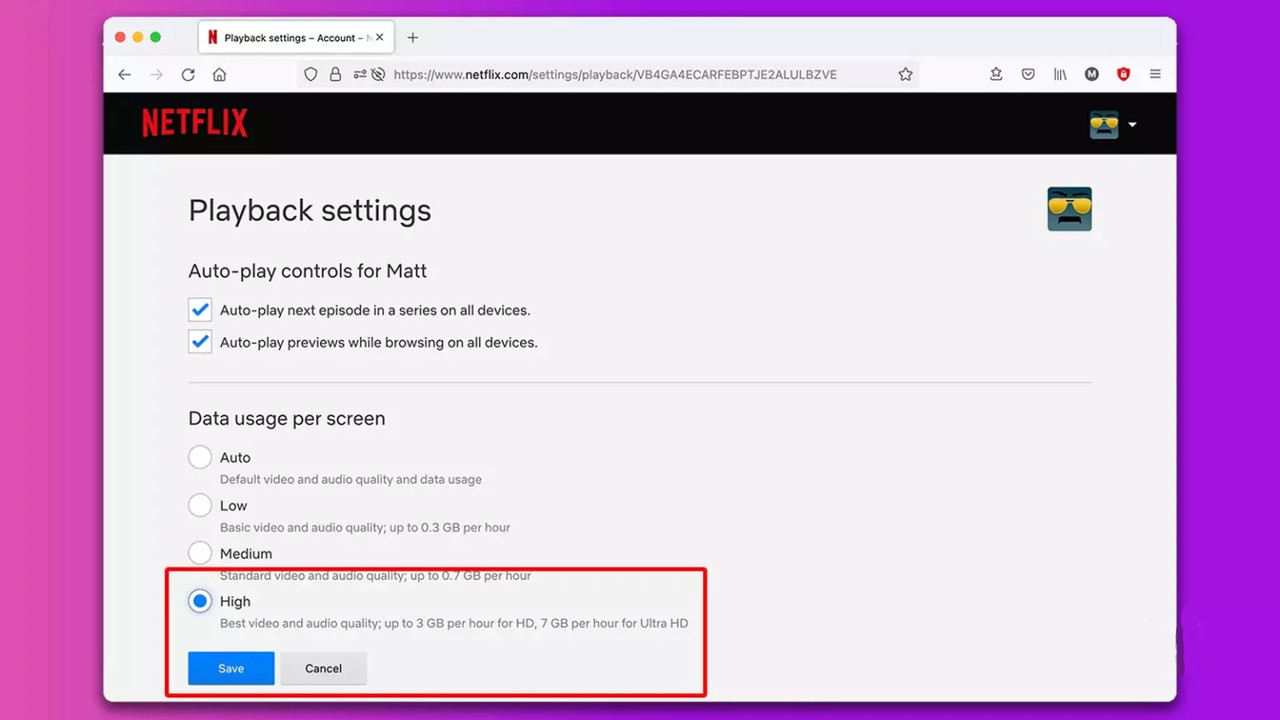The width and height of the screenshot is (1280, 720).
Task: Click the share/upload toolbar icon
Action: [996, 74]
